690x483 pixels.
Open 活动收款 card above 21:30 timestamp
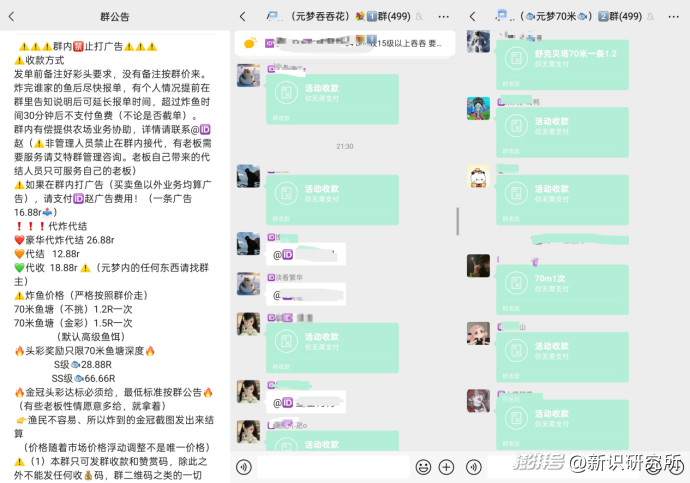tap(333, 99)
